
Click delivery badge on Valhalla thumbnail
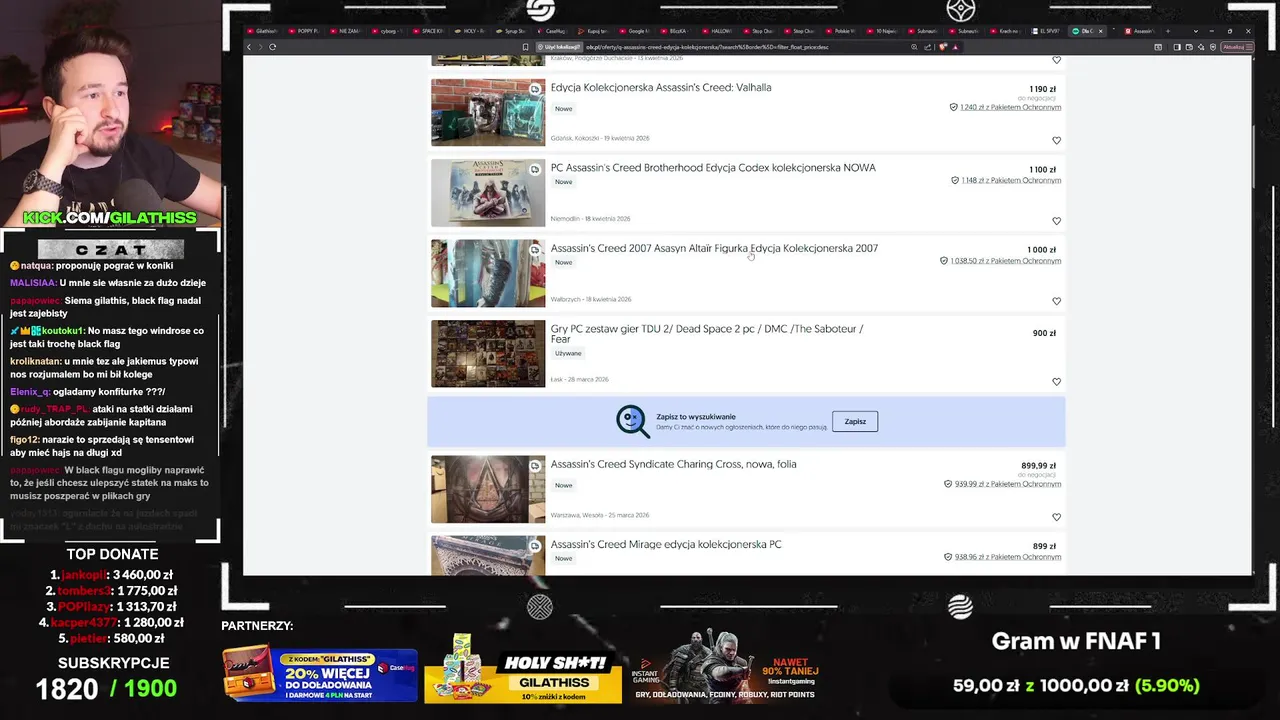tap(535, 89)
